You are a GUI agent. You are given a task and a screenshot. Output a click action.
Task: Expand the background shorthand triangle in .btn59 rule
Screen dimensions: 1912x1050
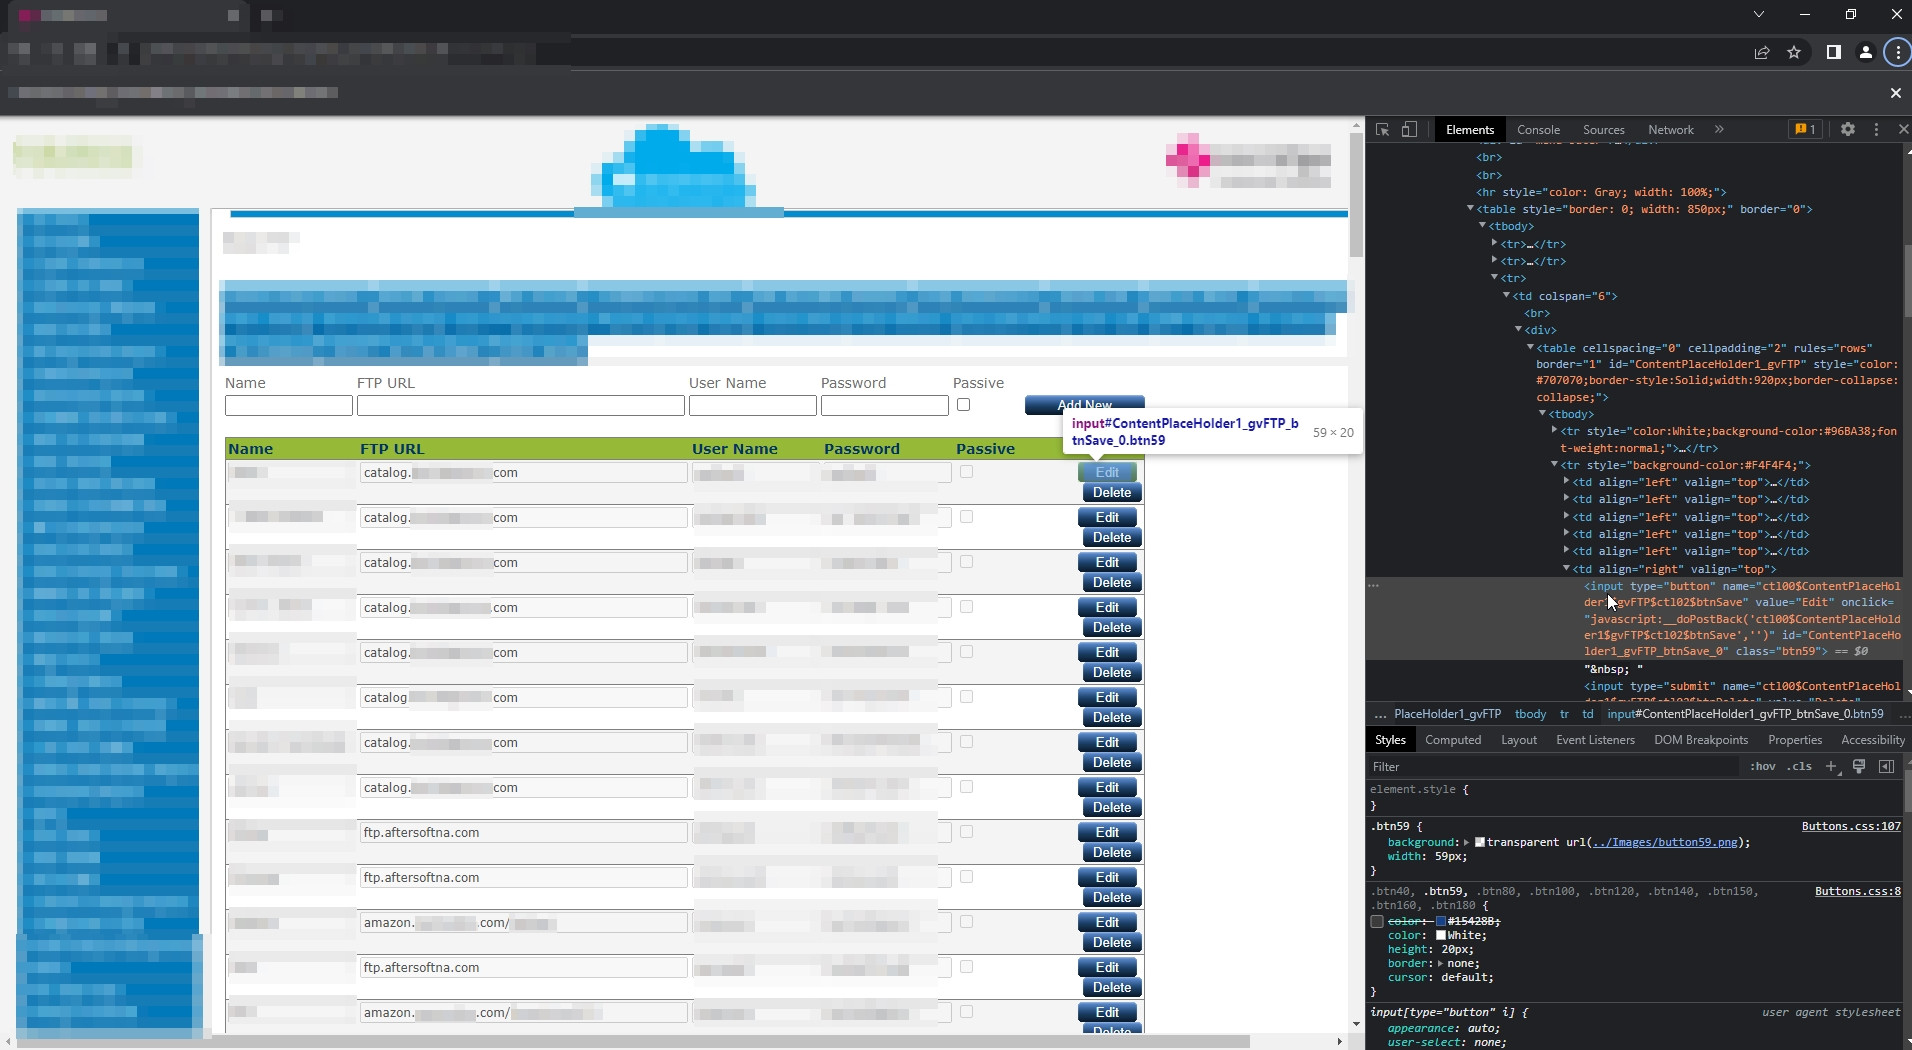click(x=1467, y=843)
